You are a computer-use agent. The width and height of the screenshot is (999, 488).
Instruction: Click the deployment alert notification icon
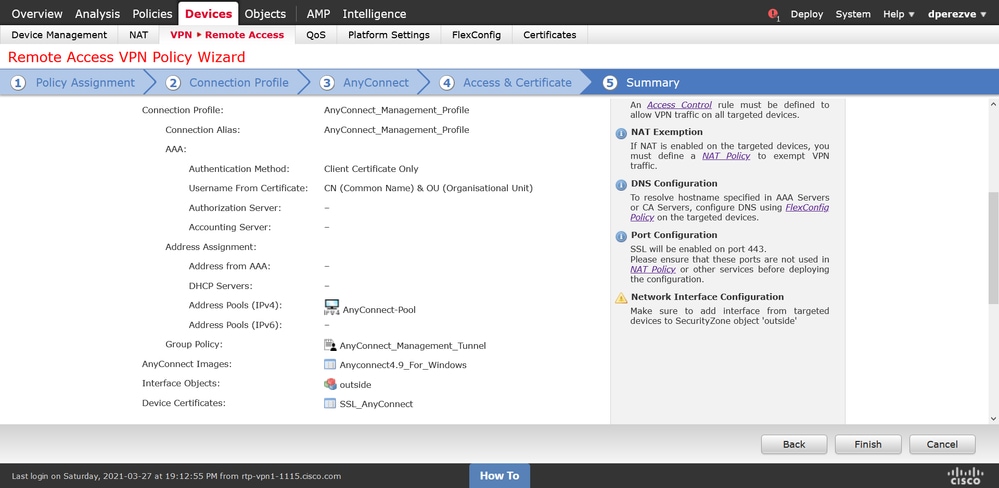773,14
